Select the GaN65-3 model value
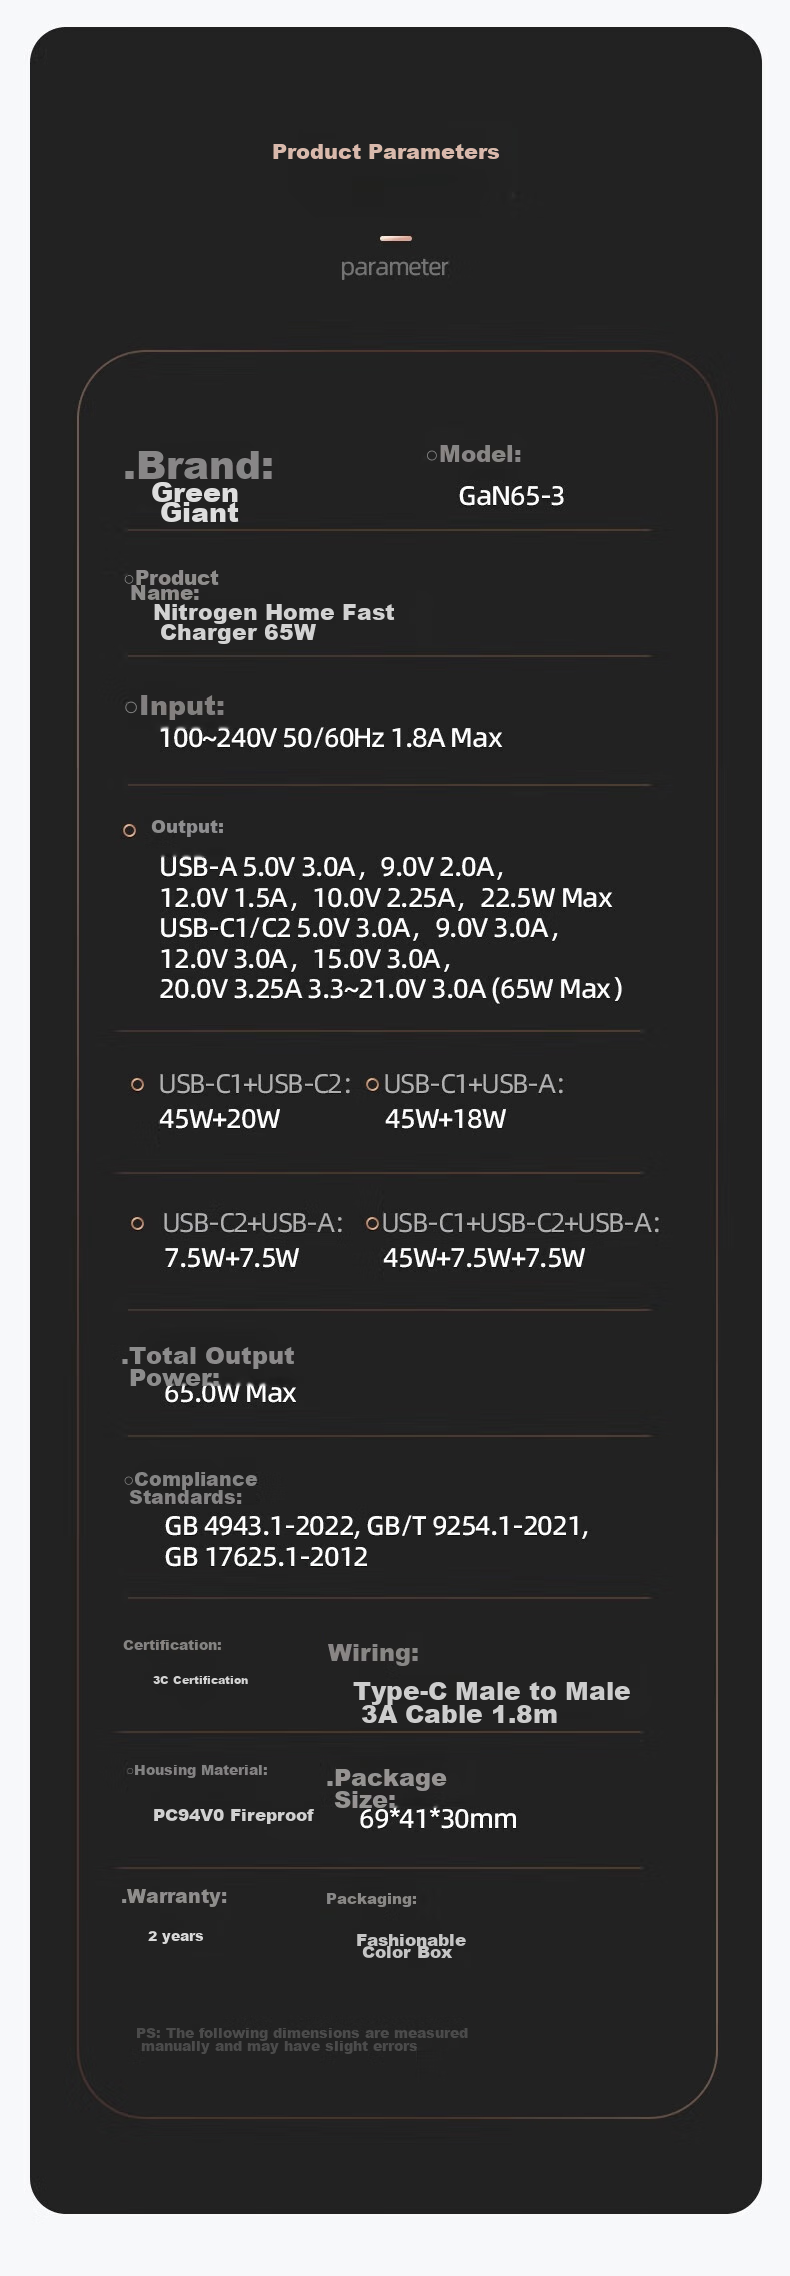The width and height of the screenshot is (790, 2276). (x=511, y=496)
